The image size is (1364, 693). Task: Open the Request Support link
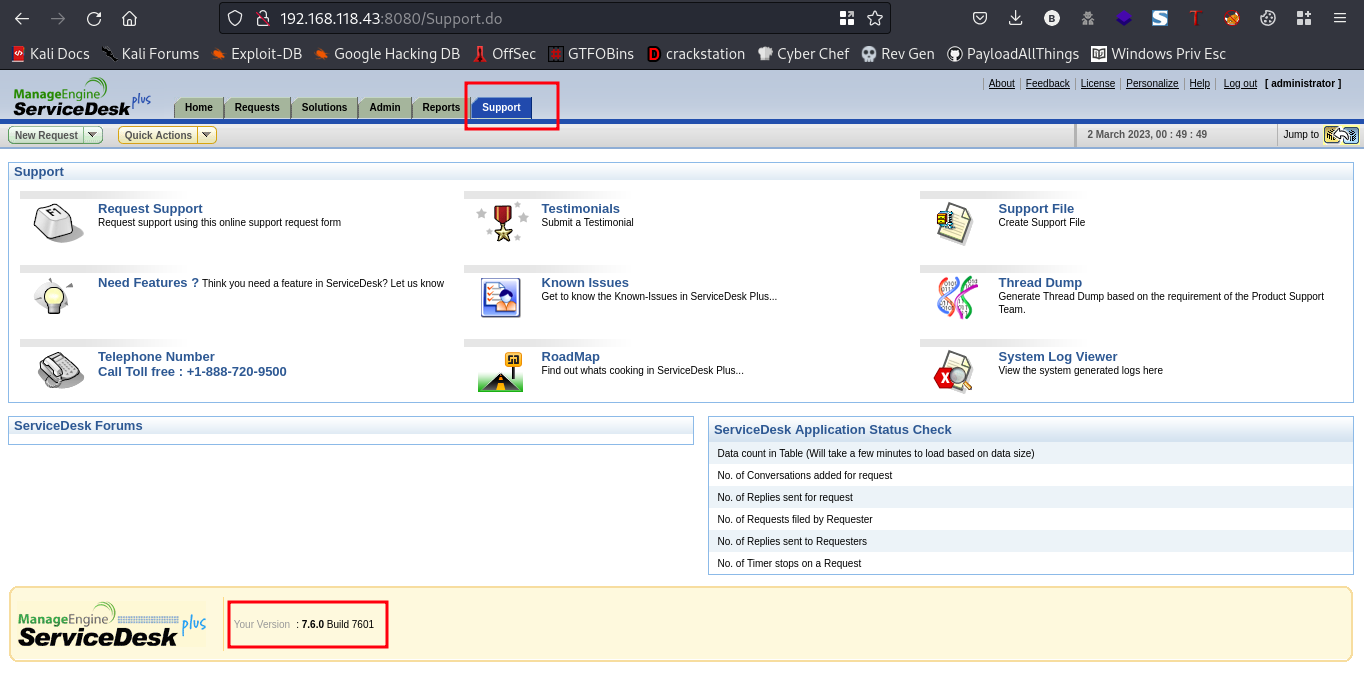point(150,209)
